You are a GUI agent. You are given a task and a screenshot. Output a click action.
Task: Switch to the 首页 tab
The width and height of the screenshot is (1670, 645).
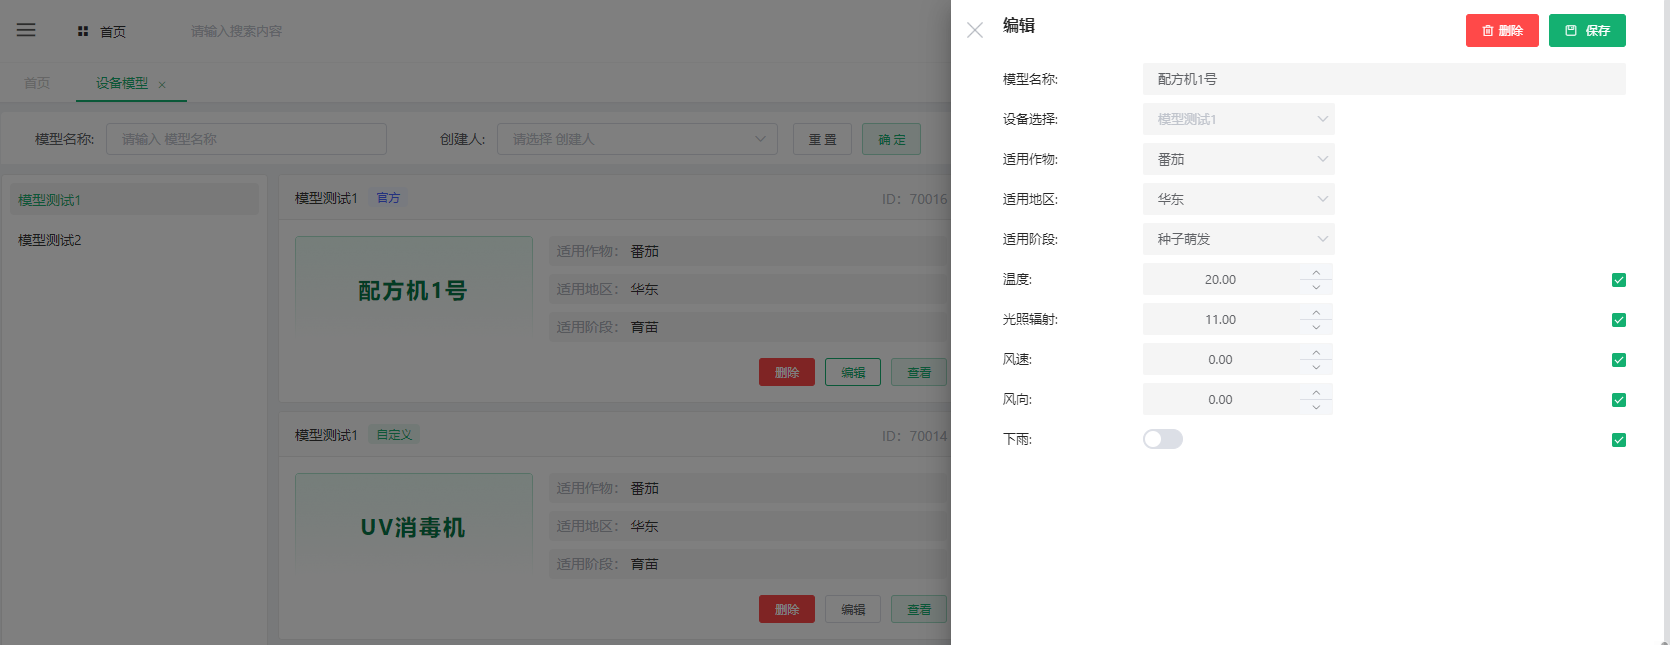pos(37,83)
